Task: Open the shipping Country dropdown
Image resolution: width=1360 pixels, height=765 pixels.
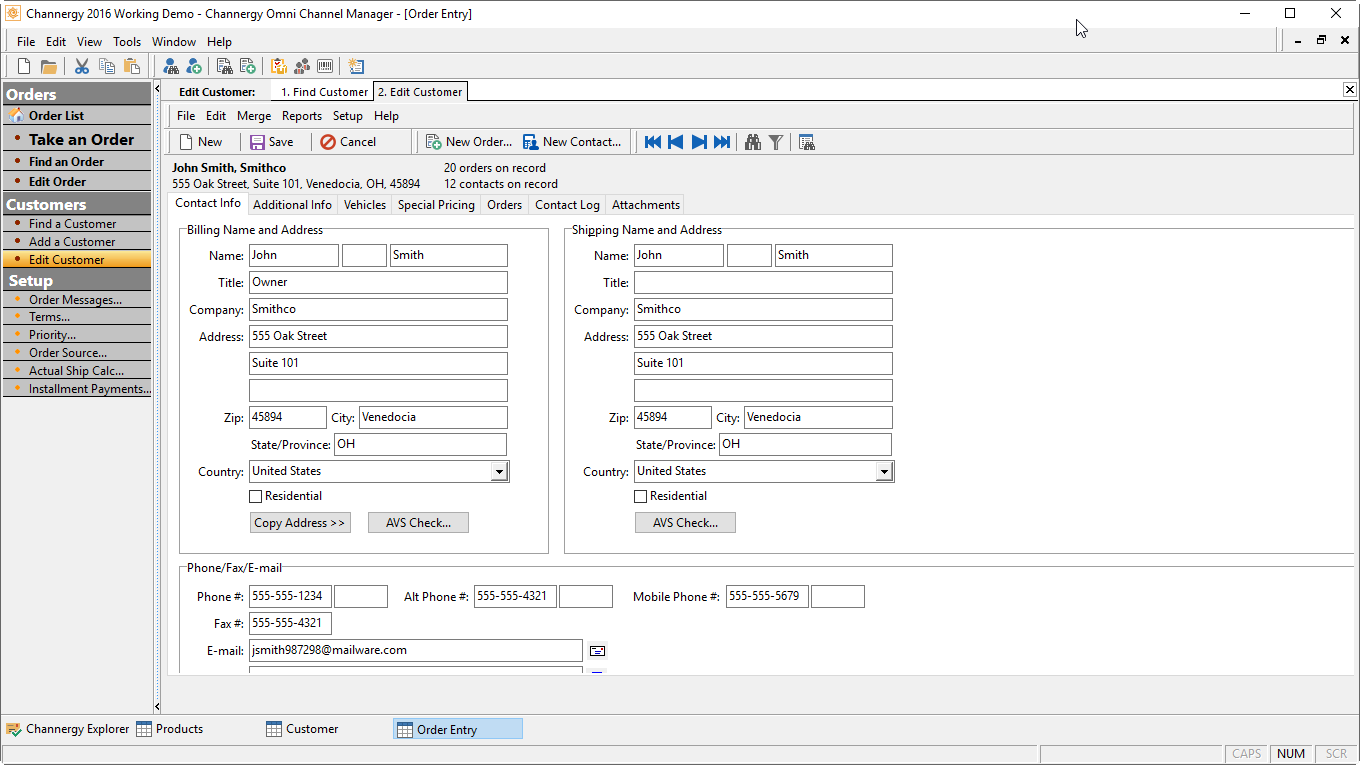Action: coord(884,472)
